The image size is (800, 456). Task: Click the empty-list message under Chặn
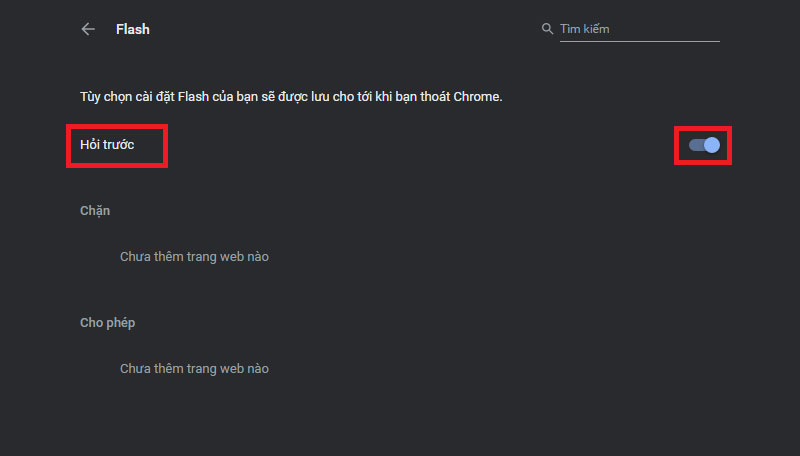tap(194, 257)
